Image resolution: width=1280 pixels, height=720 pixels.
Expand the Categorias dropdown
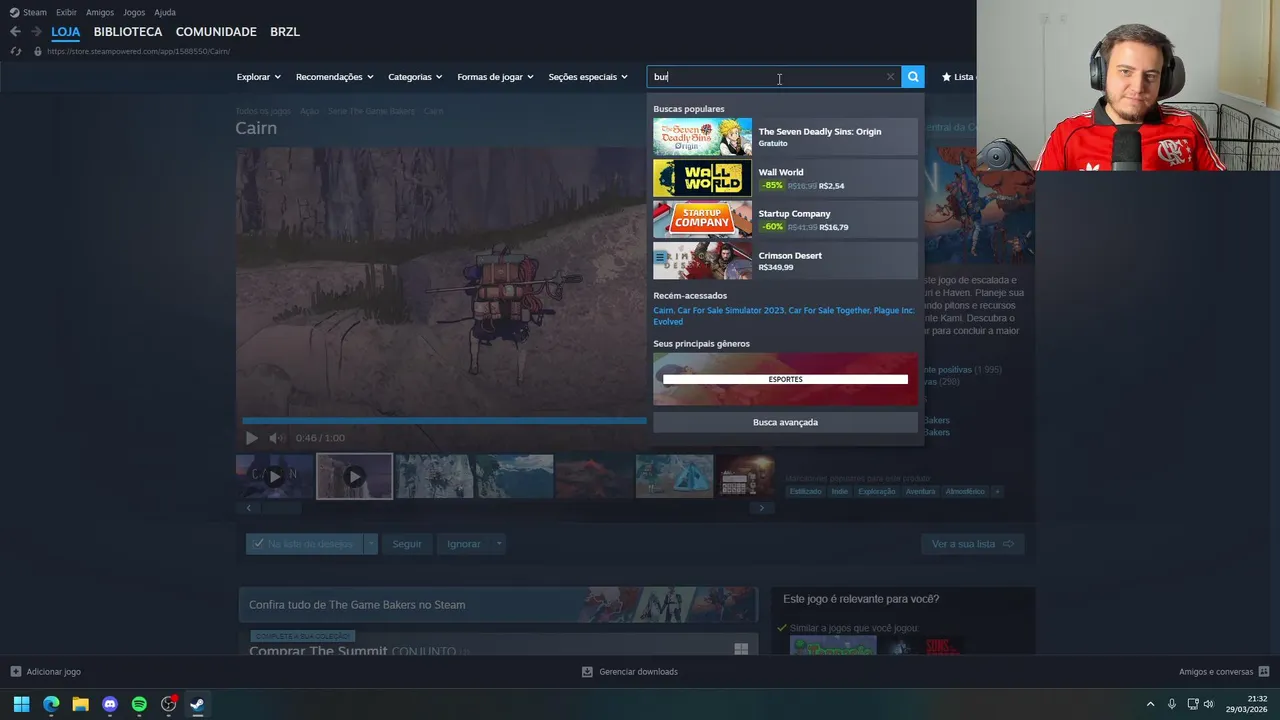pyautogui.click(x=415, y=77)
